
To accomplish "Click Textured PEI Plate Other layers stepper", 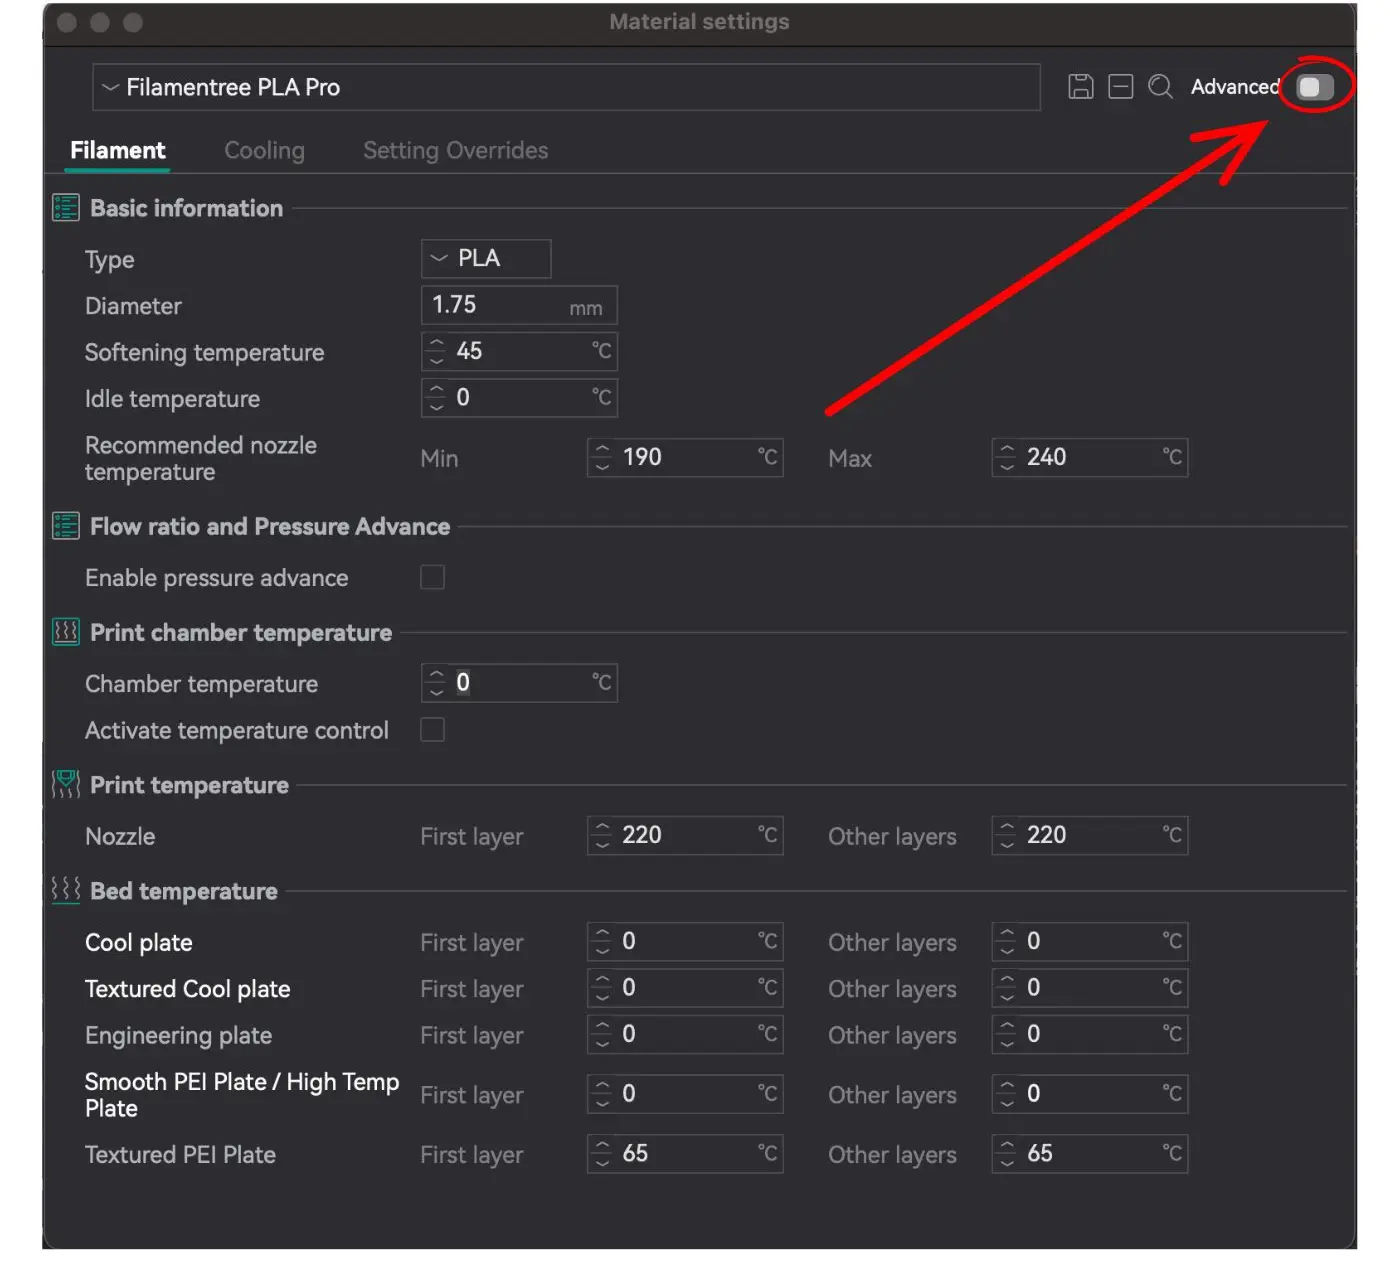I will click(x=1007, y=1153).
